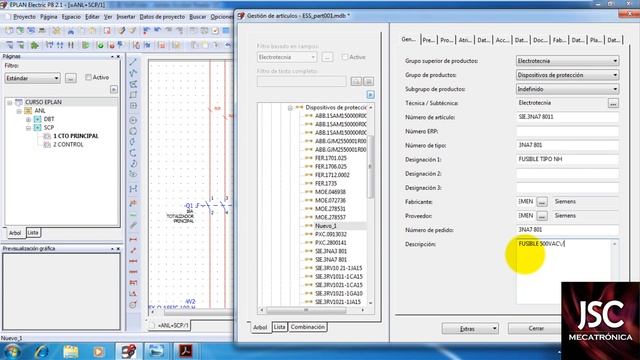Select Nuevo_1 article in tree
Image resolution: width=640 pixels, height=360 pixels.
326,226
